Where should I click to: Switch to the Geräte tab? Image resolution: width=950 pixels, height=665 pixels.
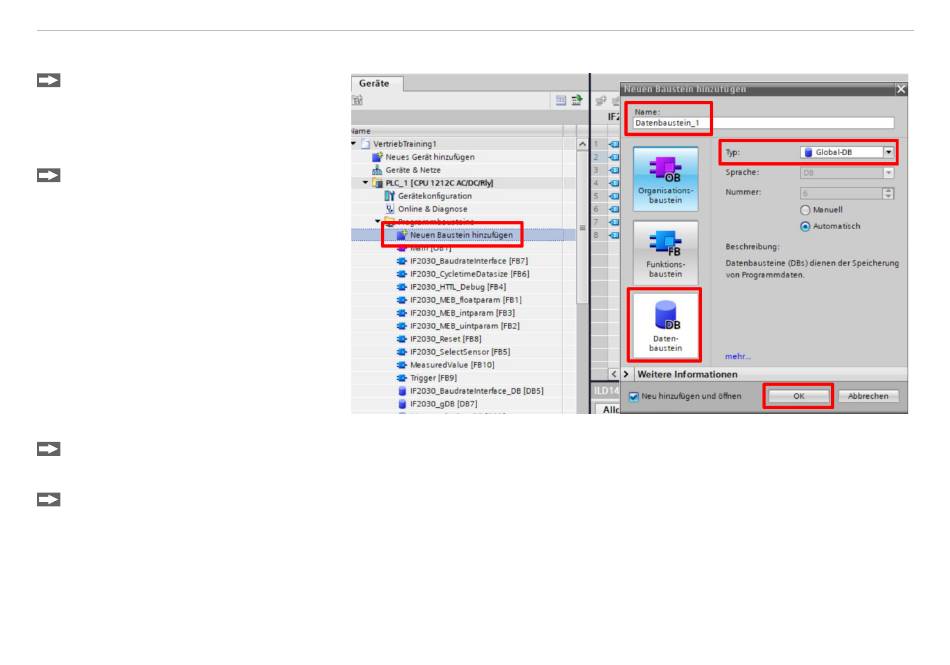pyautogui.click(x=374, y=83)
